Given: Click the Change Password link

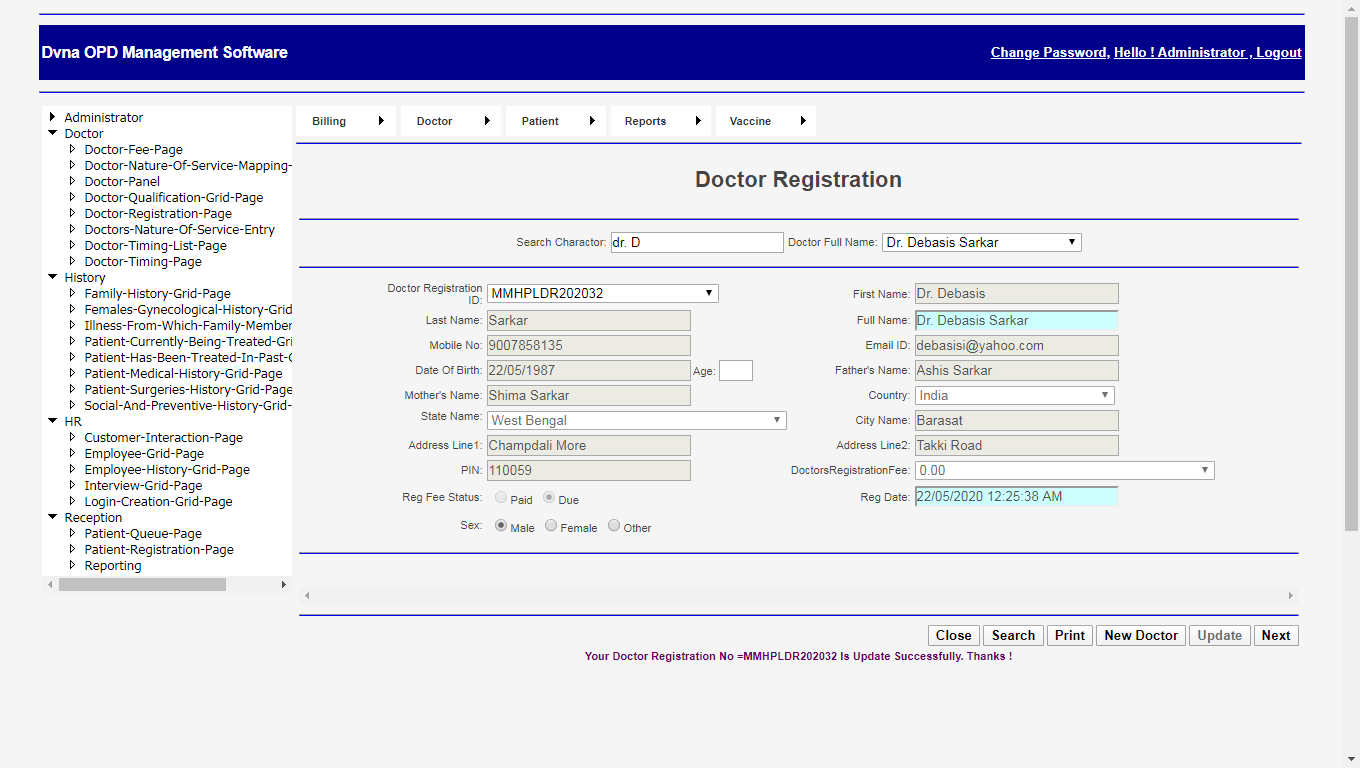Looking at the screenshot, I should tap(1048, 52).
